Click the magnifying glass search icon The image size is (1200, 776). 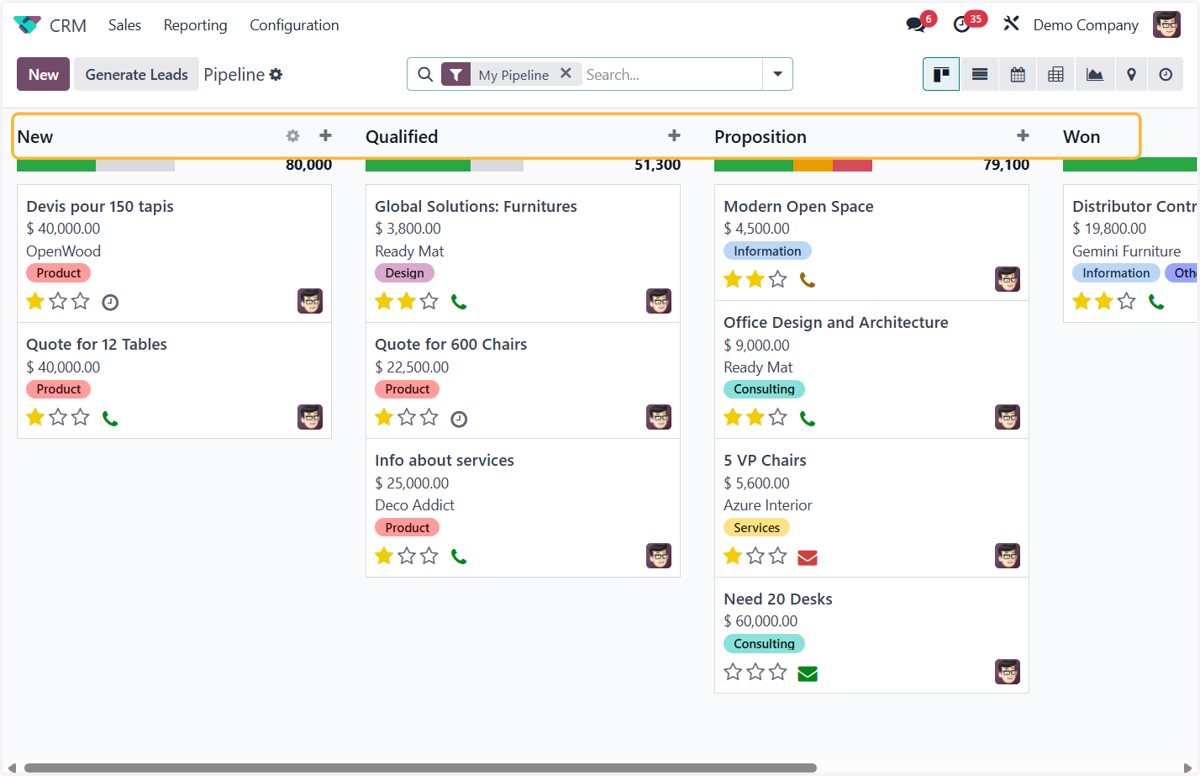425,74
